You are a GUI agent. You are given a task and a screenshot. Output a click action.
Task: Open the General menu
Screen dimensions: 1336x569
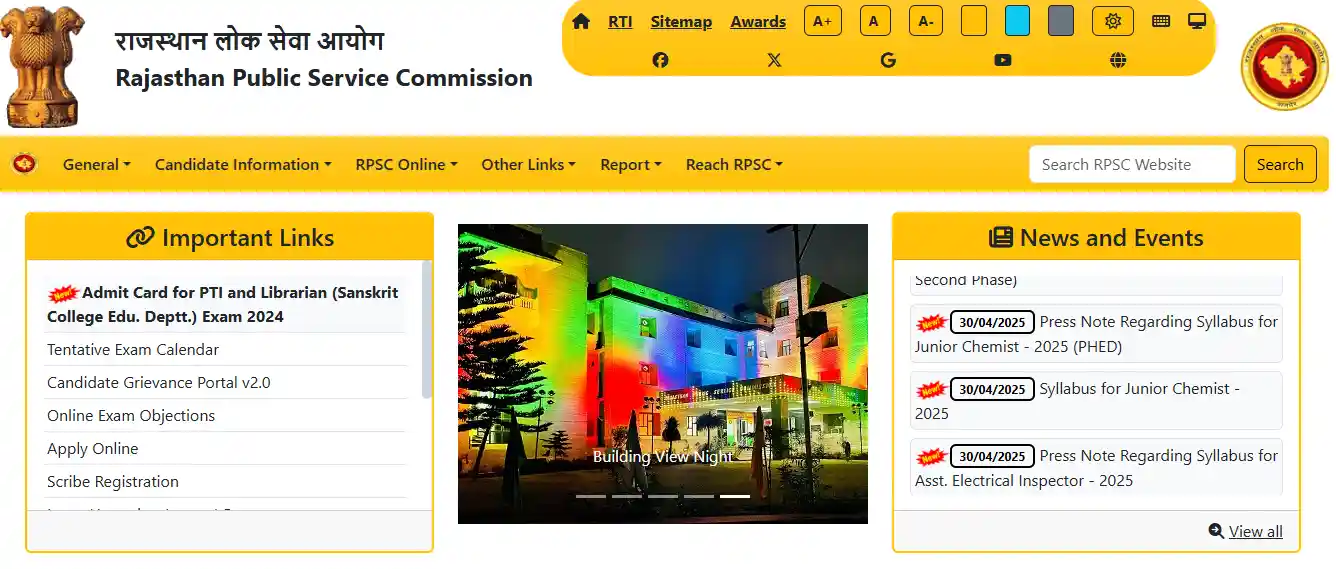96,165
